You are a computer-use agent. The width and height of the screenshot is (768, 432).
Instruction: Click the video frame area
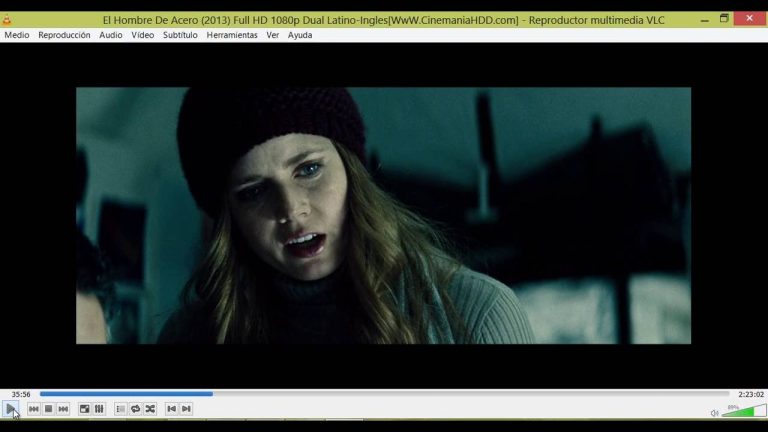[384, 216]
